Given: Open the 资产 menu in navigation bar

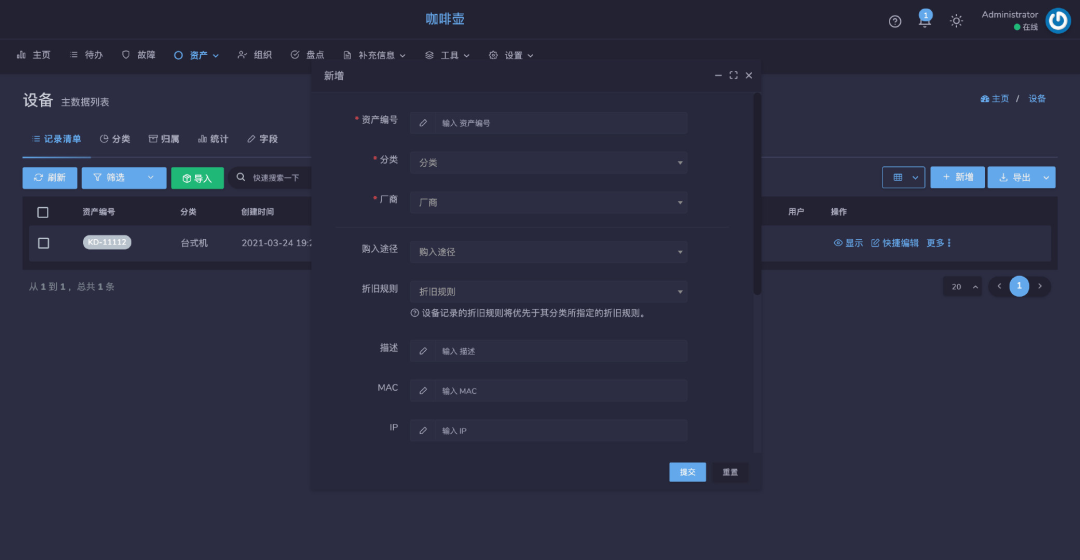Looking at the screenshot, I should (x=197, y=55).
